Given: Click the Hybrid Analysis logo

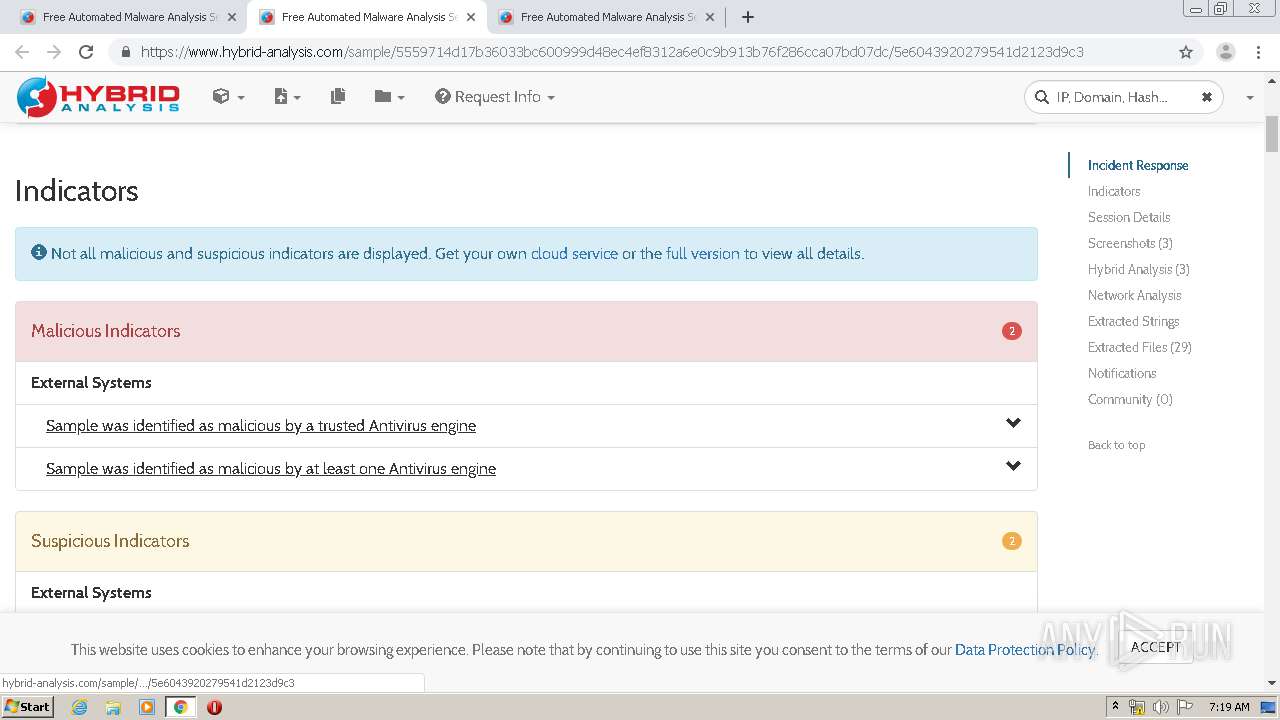Looking at the screenshot, I should [98, 97].
